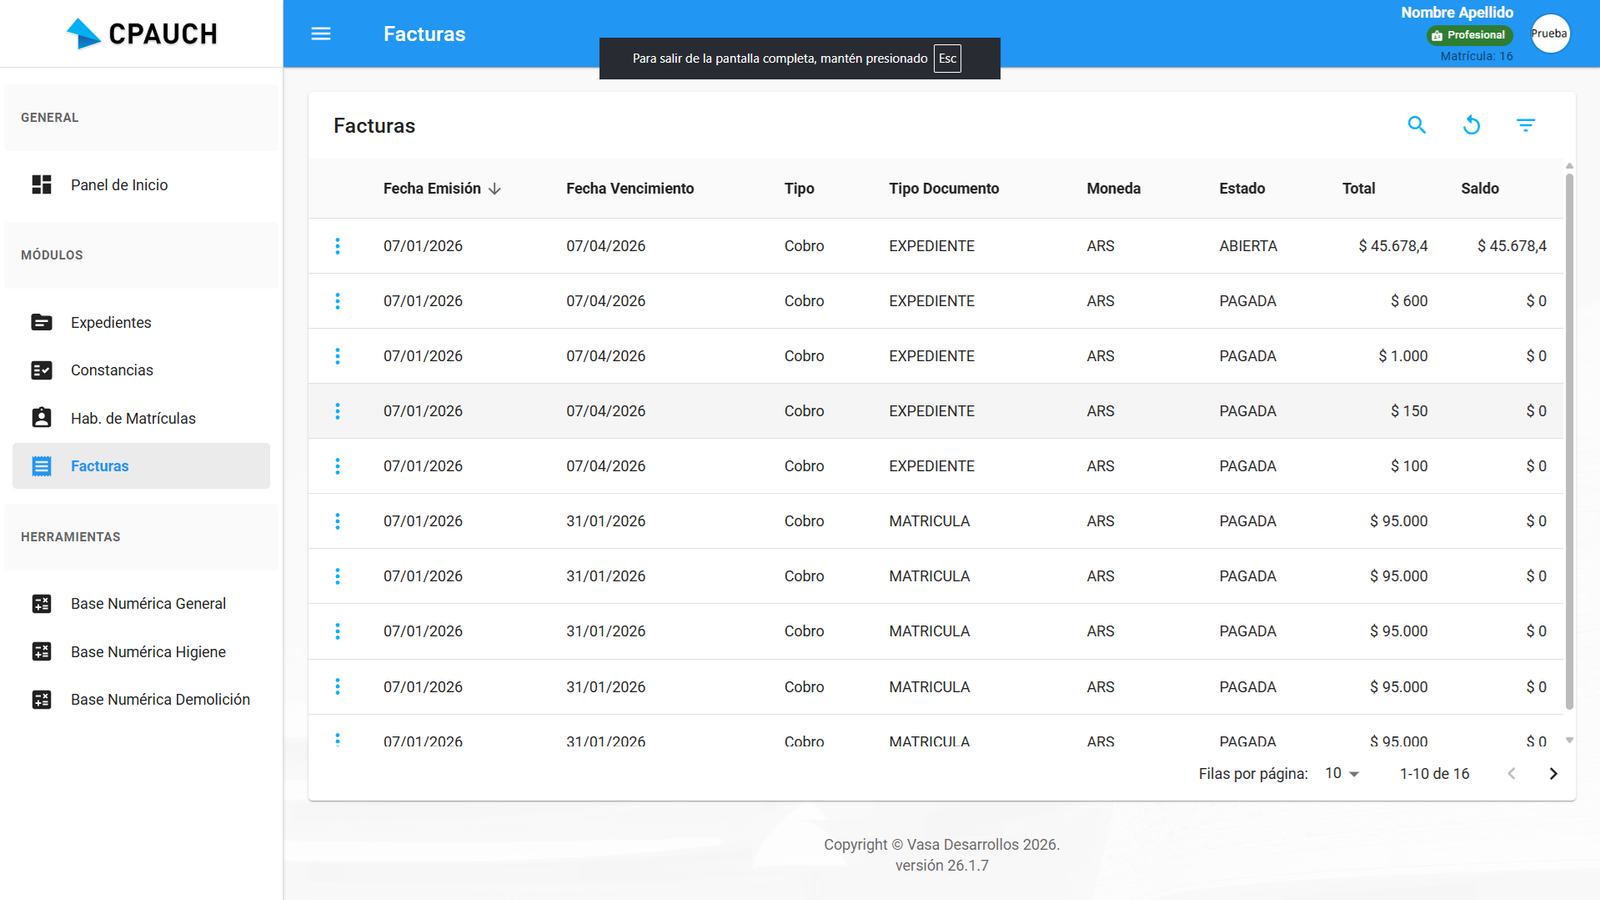Screen dimensions: 1600x900
Task: Toggle the hamburger menu in header
Action: point(321,34)
